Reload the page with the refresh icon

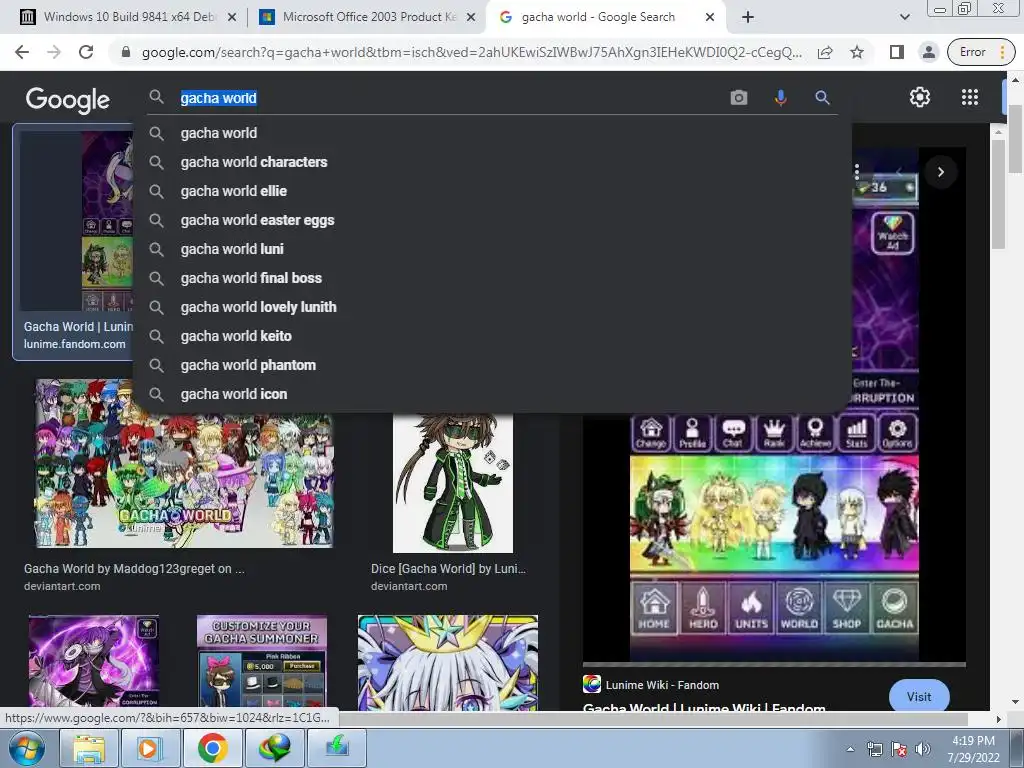86,52
